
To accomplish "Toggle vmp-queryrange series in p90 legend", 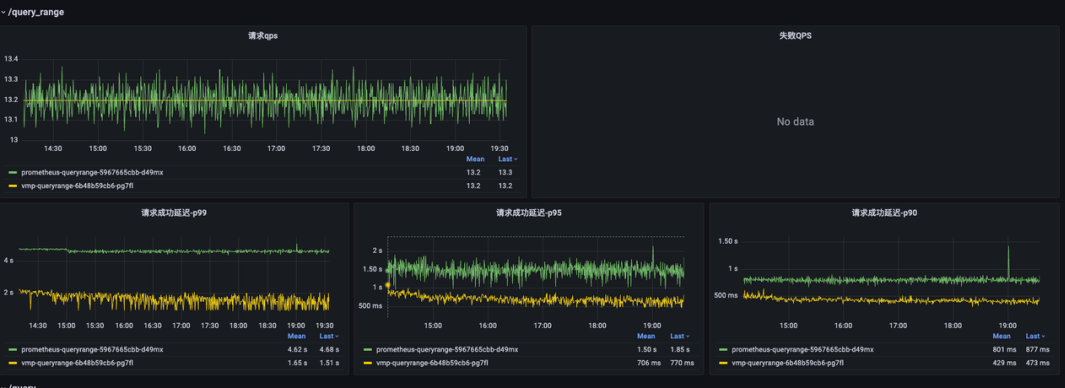I will [788, 363].
